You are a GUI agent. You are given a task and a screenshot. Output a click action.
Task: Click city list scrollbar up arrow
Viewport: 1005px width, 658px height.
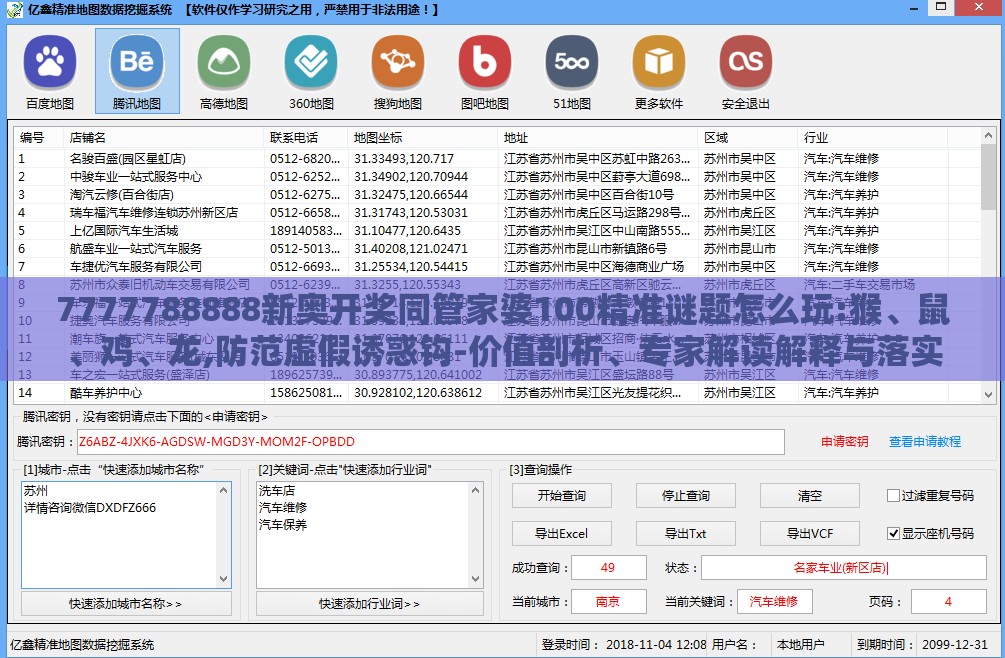[x=224, y=490]
